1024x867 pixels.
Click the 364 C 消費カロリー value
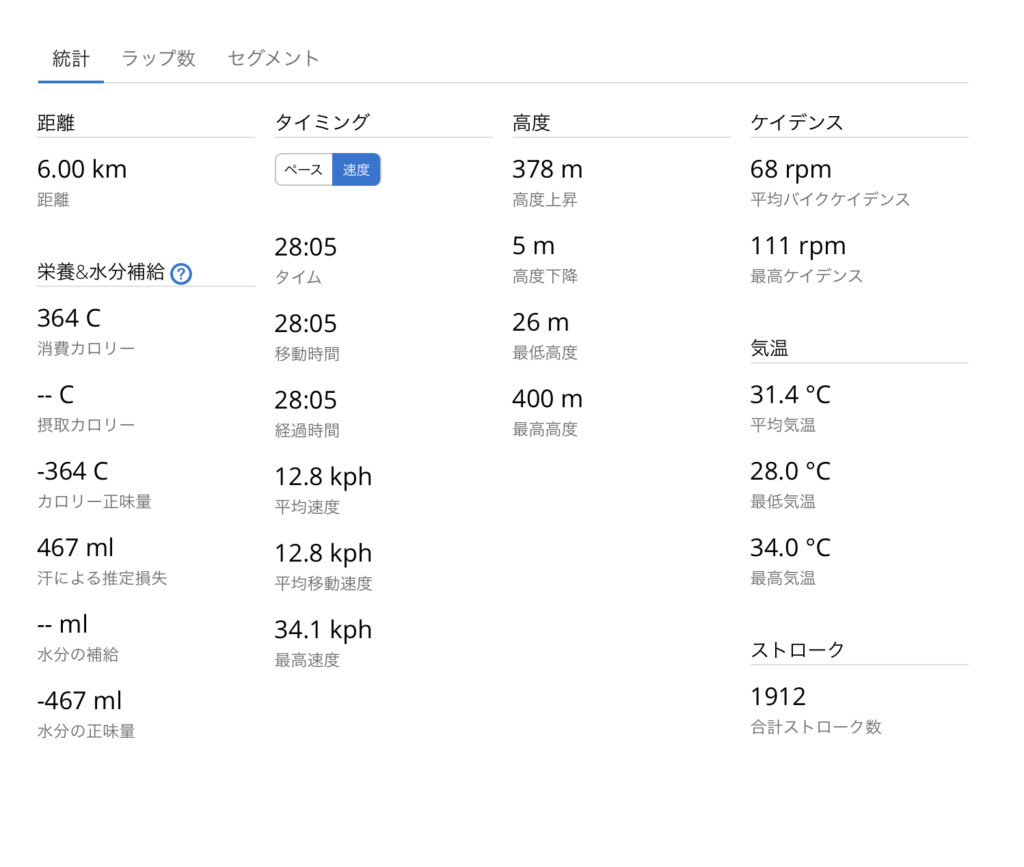(69, 318)
